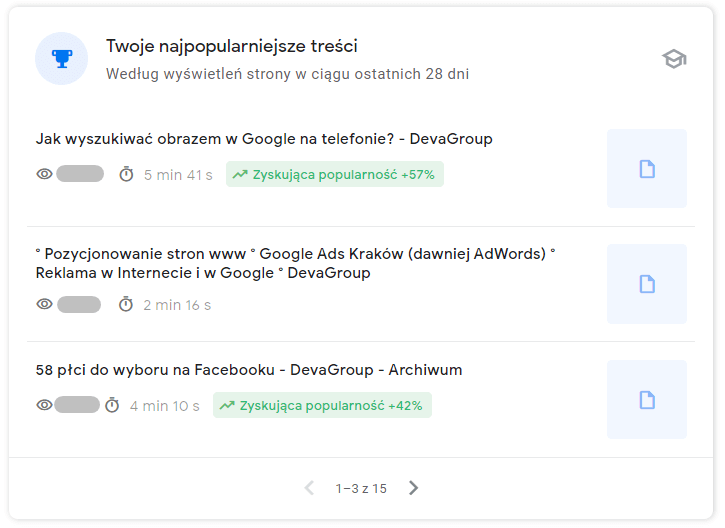Click stopwatch icon next to 5 min 41 s
Image resolution: width=725 pixels, height=528 pixels.
point(126,174)
